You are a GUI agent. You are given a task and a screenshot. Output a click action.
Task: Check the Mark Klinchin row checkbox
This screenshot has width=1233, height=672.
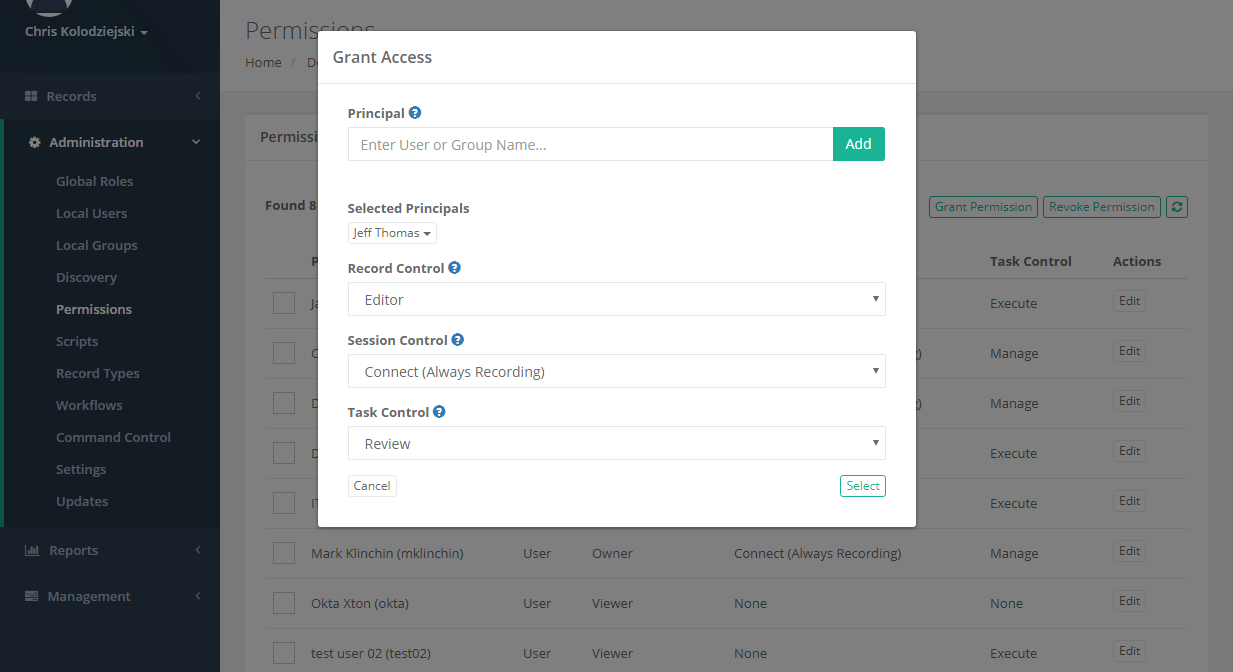pyautogui.click(x=284, y=553)
